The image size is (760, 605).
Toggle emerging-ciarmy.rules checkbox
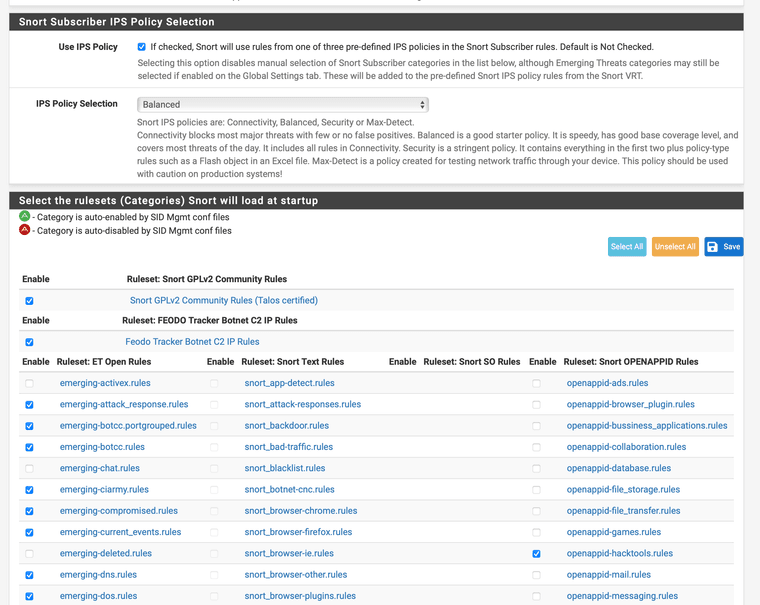29,490
